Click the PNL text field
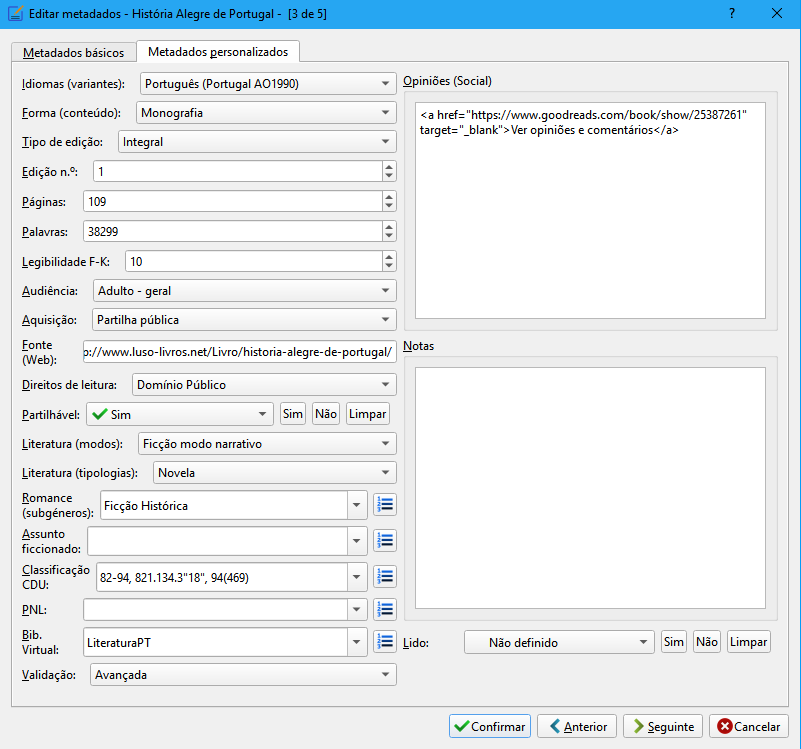 pyautogui.click(x=216, y=610)
